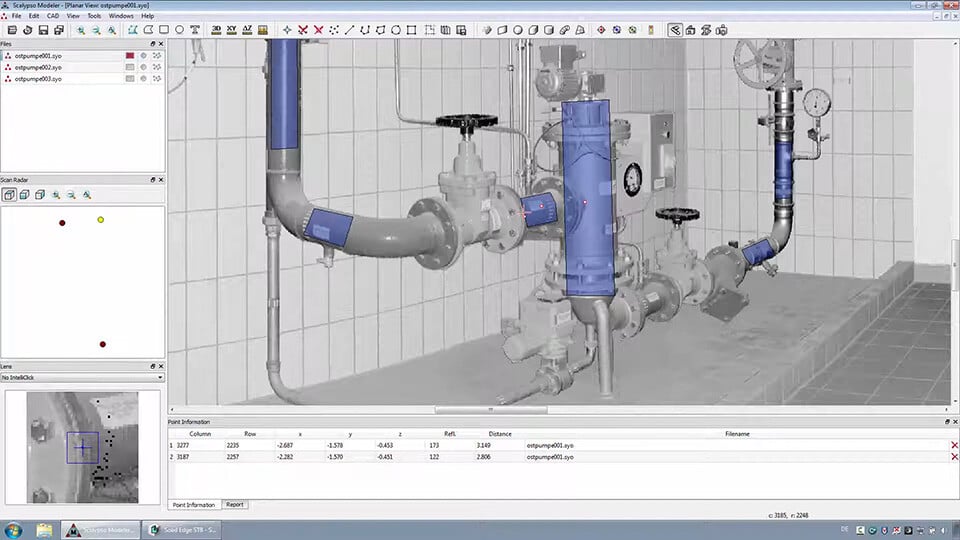Click the red diamond marker icon

pyautogui.click(x=601, y=30)
